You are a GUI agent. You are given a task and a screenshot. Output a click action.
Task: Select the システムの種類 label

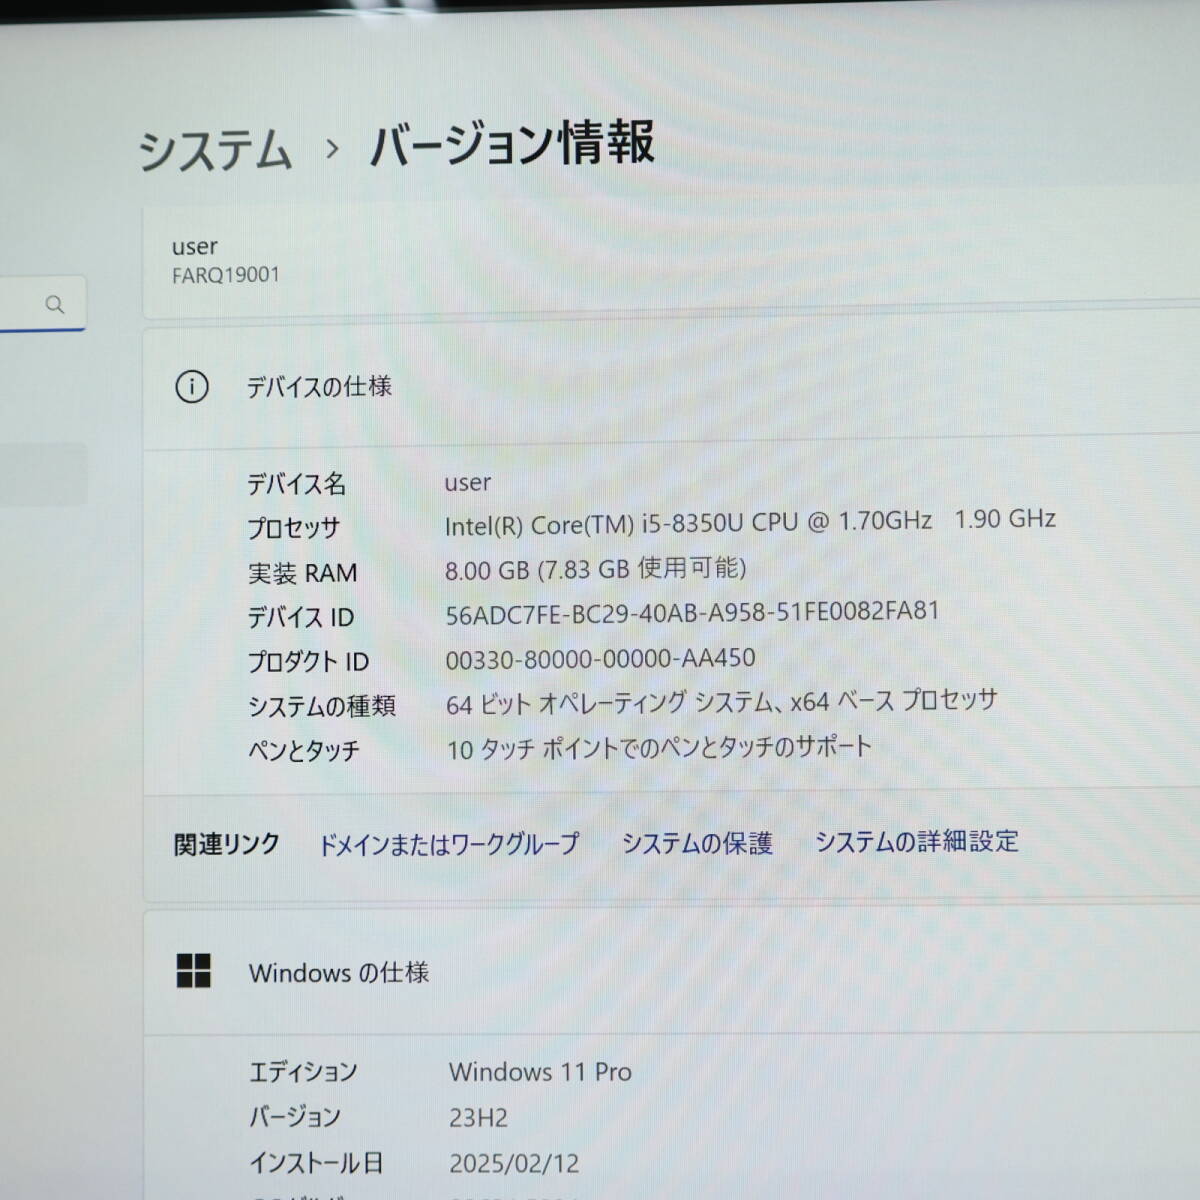point(321,706)
